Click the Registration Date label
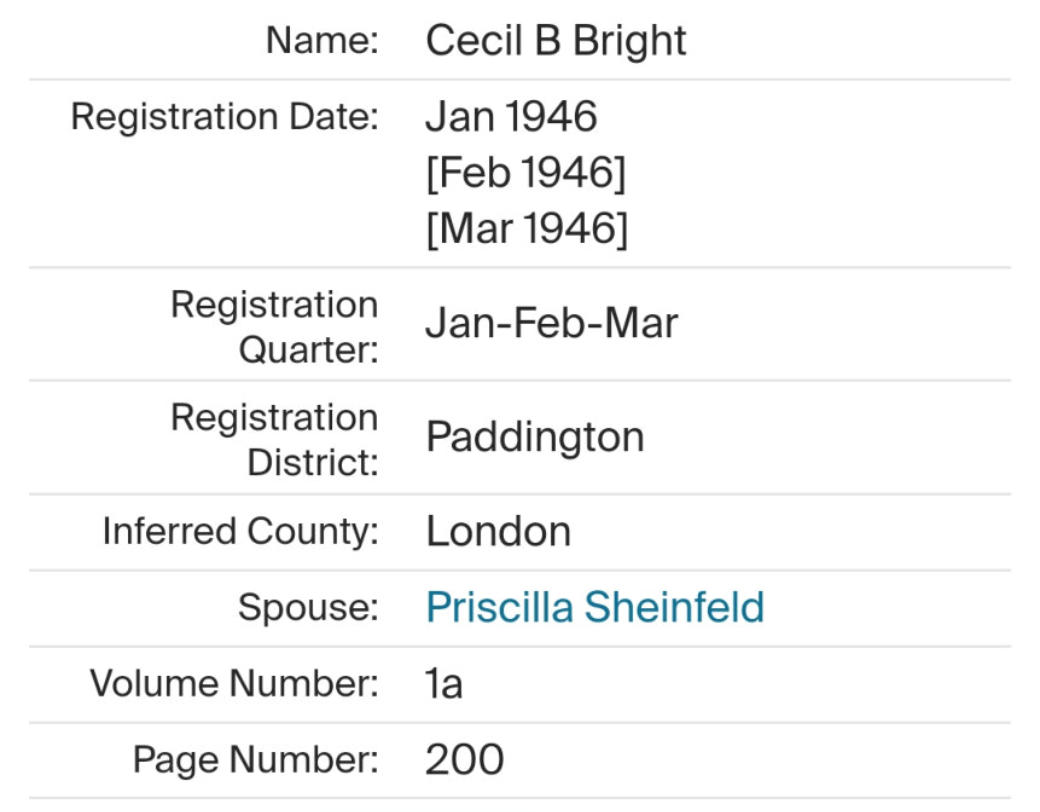Screen dimensions: 1040x812 tap(225, 117)
